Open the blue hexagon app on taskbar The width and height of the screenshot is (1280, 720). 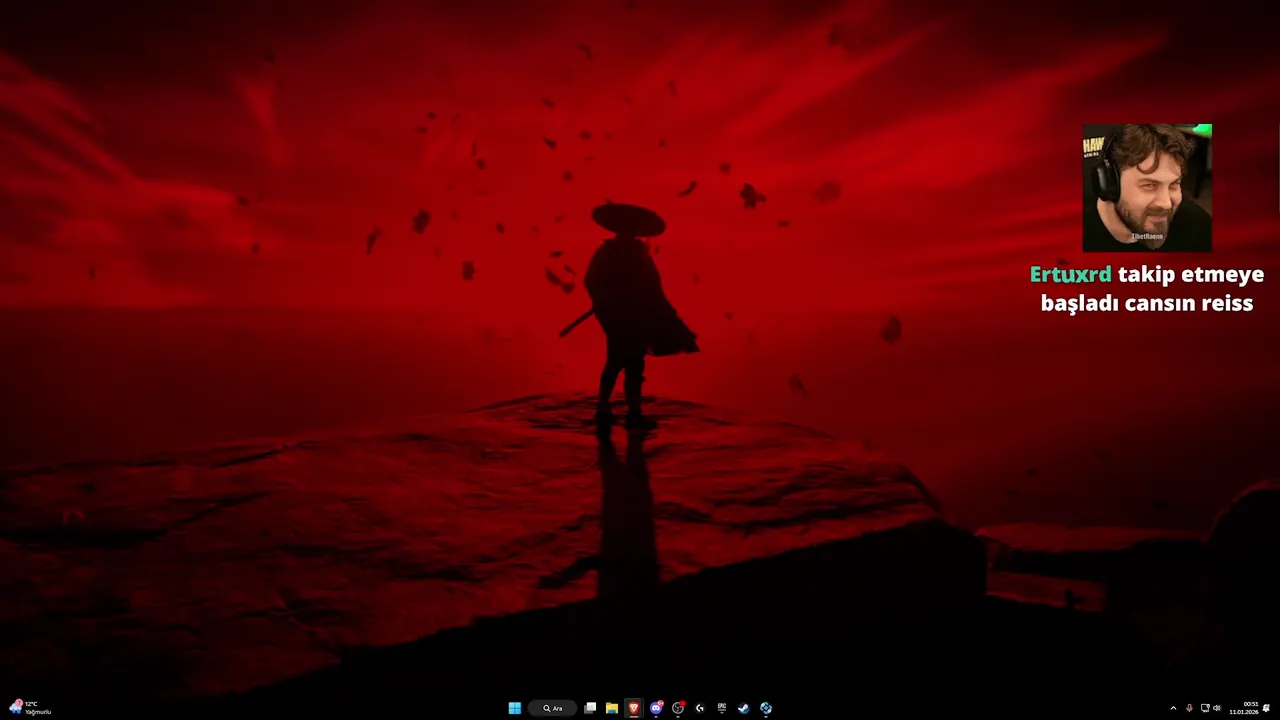click(766, 708)
